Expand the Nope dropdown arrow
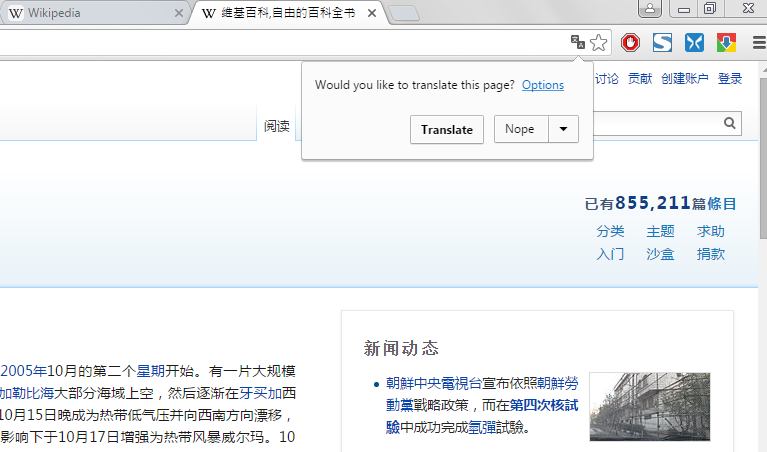This screenshot has width=767, height=452. tap(564, 129)
